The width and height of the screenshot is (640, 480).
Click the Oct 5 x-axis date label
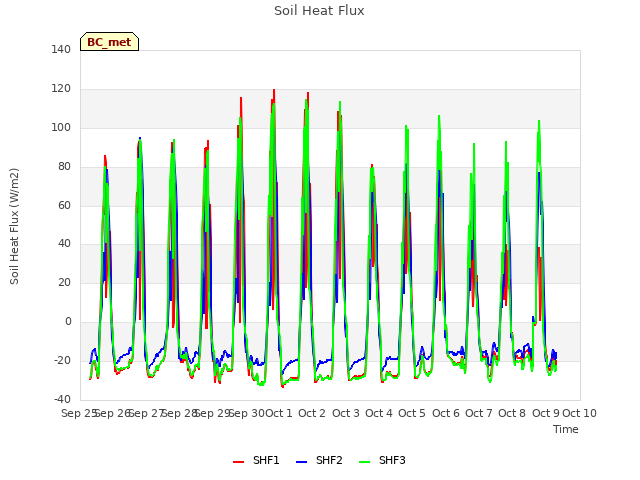click(412, 413)
